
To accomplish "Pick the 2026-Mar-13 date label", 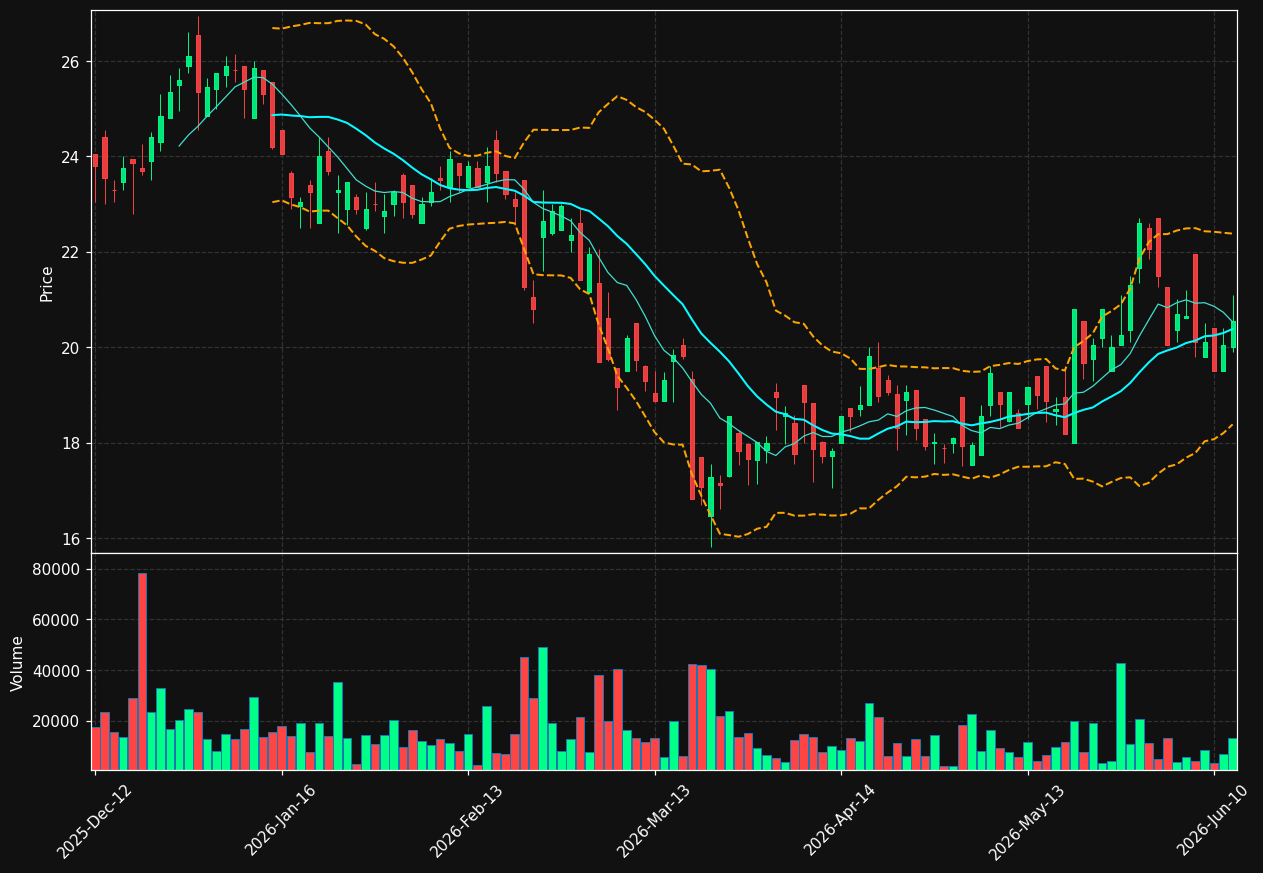I will pos(654,821).
